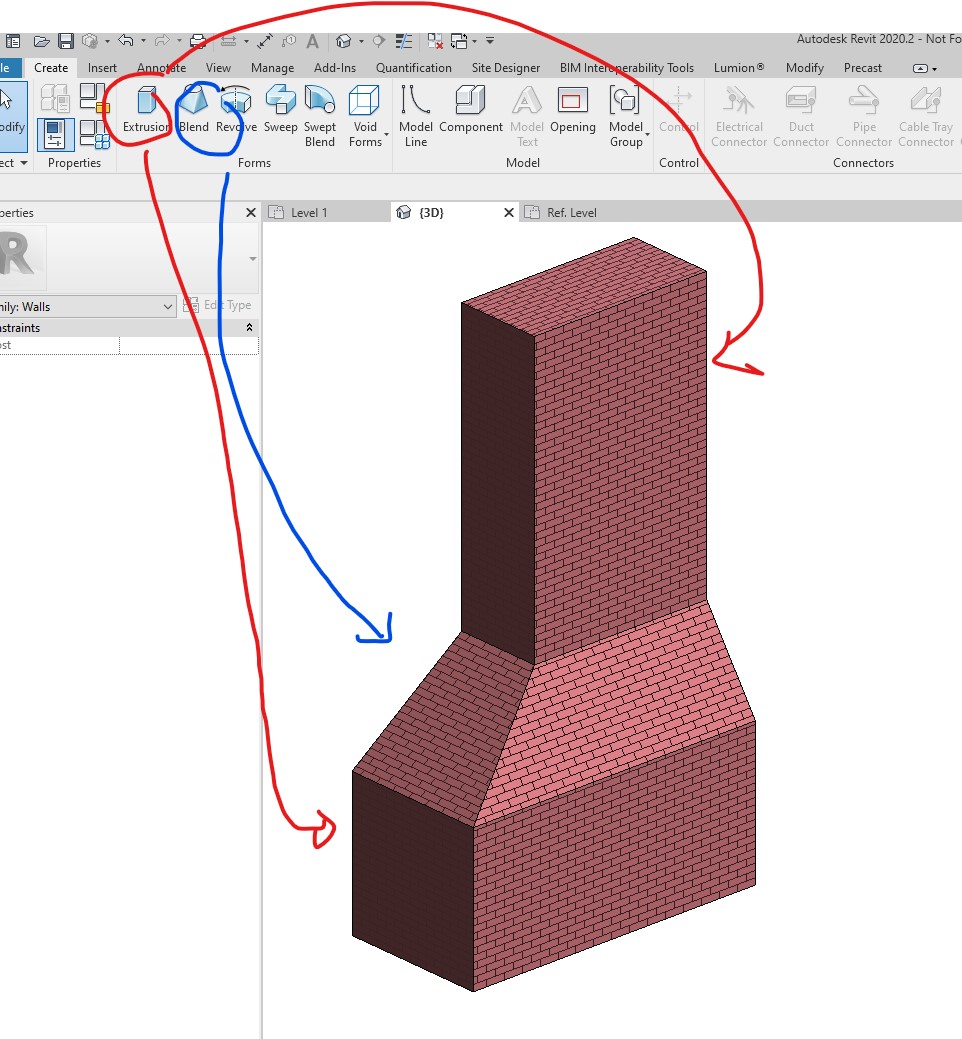Open the Quantification ribbon tab
The image size is (962, 1039).
[413, 68]
